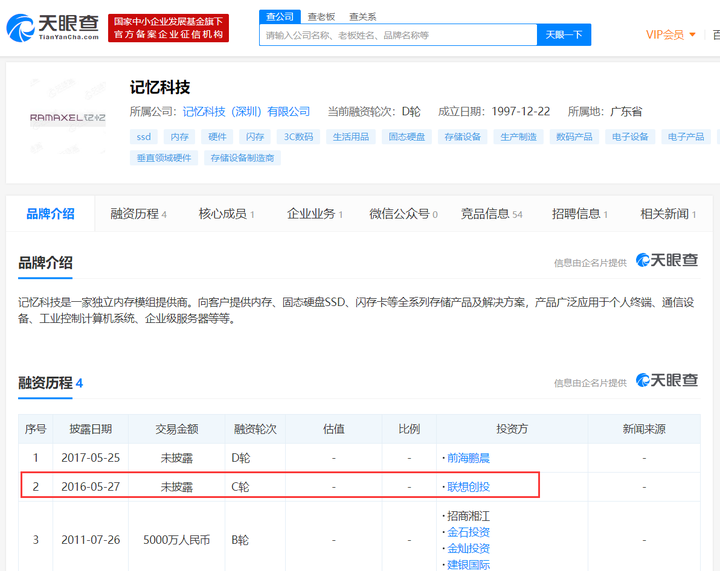Image resolution: width=720 pixels, height=571 pixels.
Task: Click the 生产制造 tag
Action: tap(518, 137)
